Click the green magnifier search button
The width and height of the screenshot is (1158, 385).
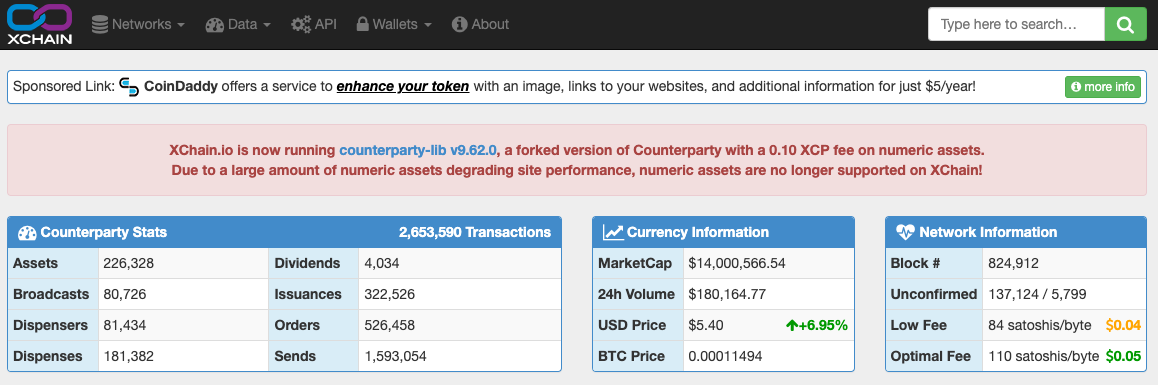click(x=1125, y=24)
